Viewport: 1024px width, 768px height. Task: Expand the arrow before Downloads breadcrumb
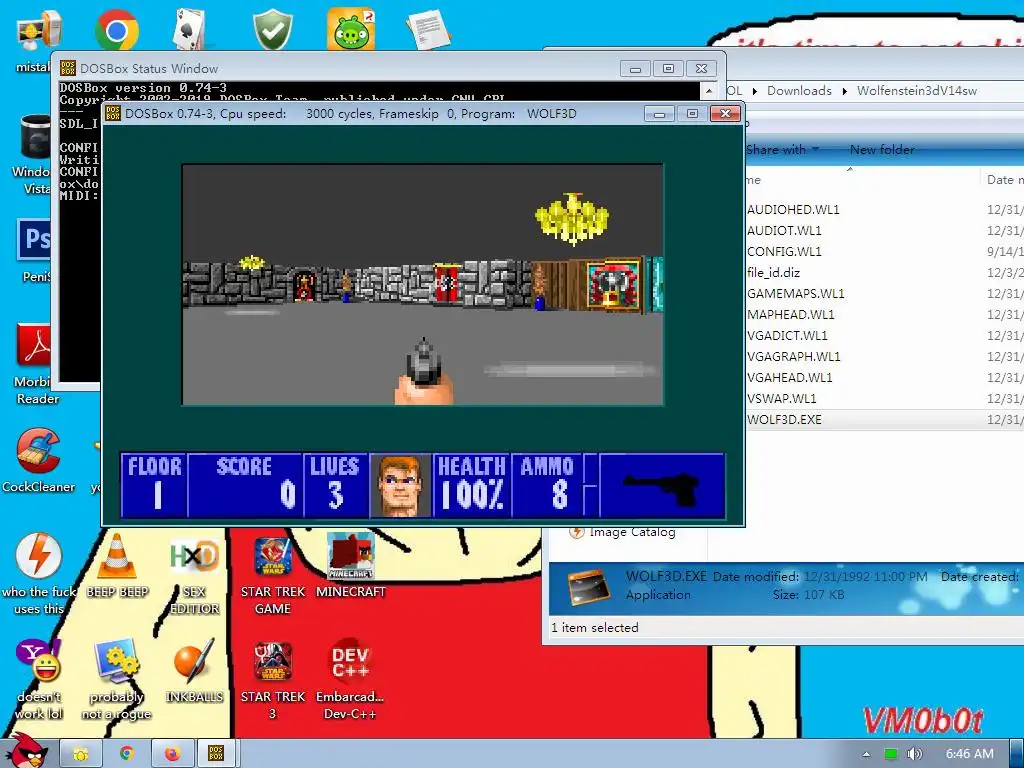tap(755, 91)
